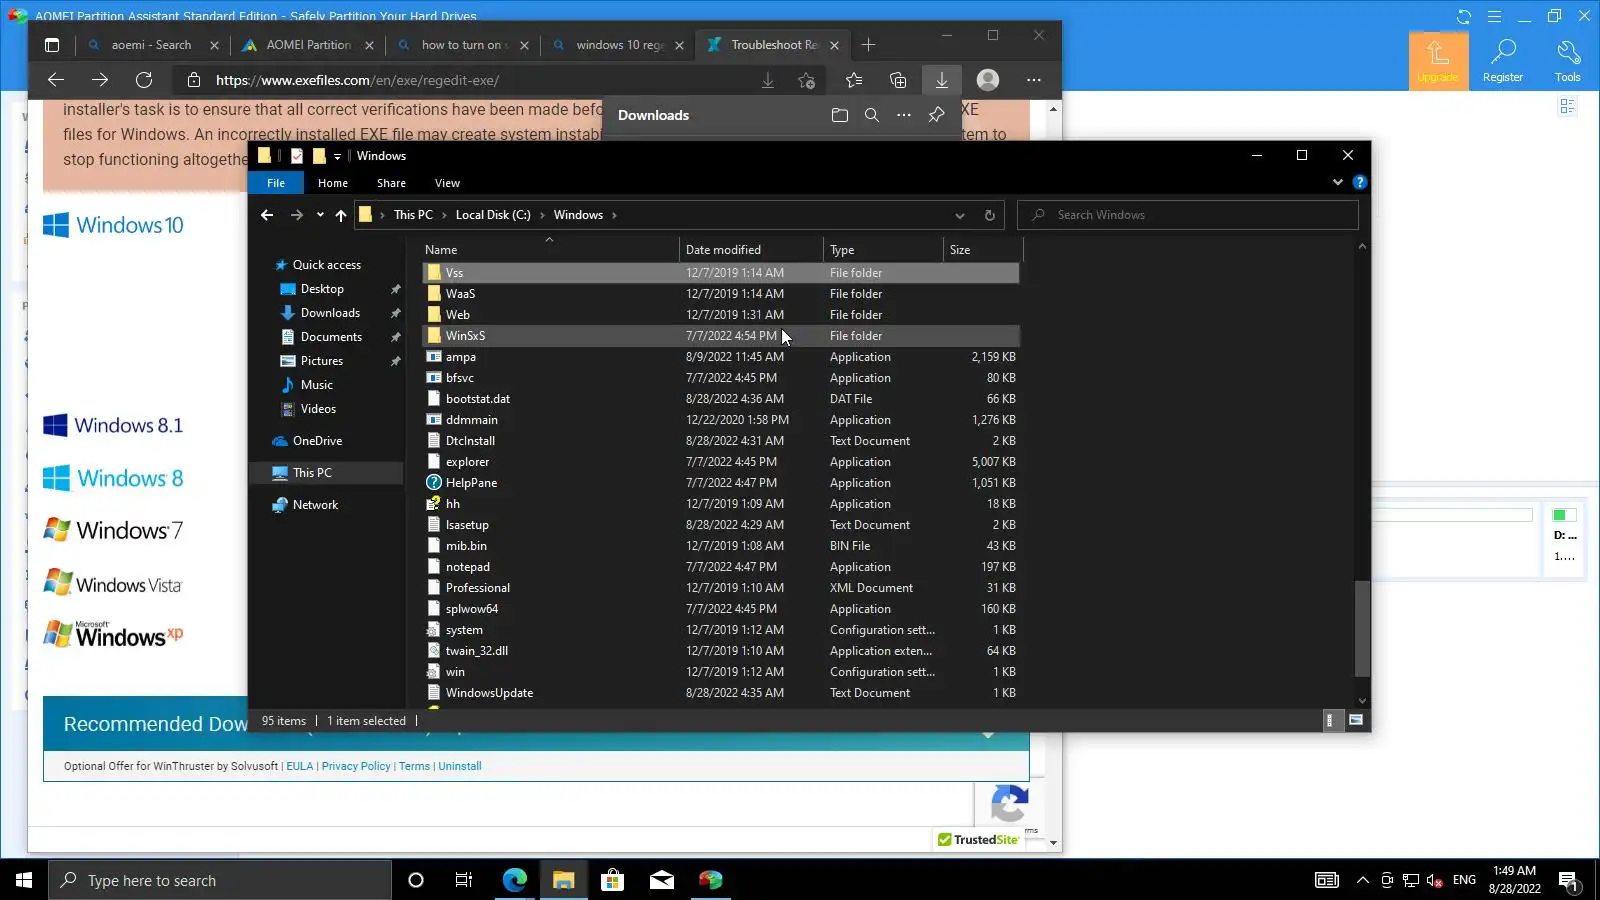The width and height of the screenshot is (1600, 900).
Task: Expand the Explorer ribbon chevron
Action: 1337,182
